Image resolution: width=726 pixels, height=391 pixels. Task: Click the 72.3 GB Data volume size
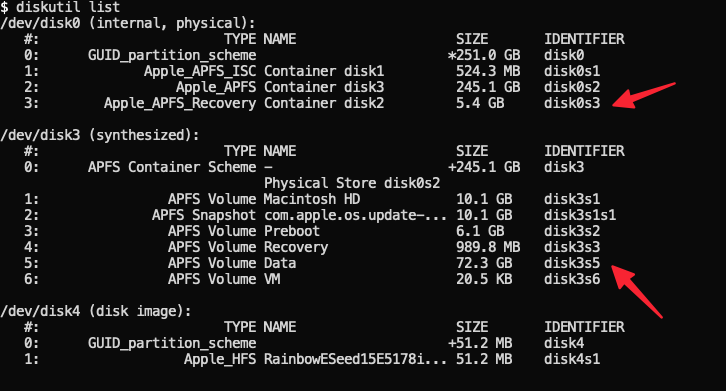484,263
